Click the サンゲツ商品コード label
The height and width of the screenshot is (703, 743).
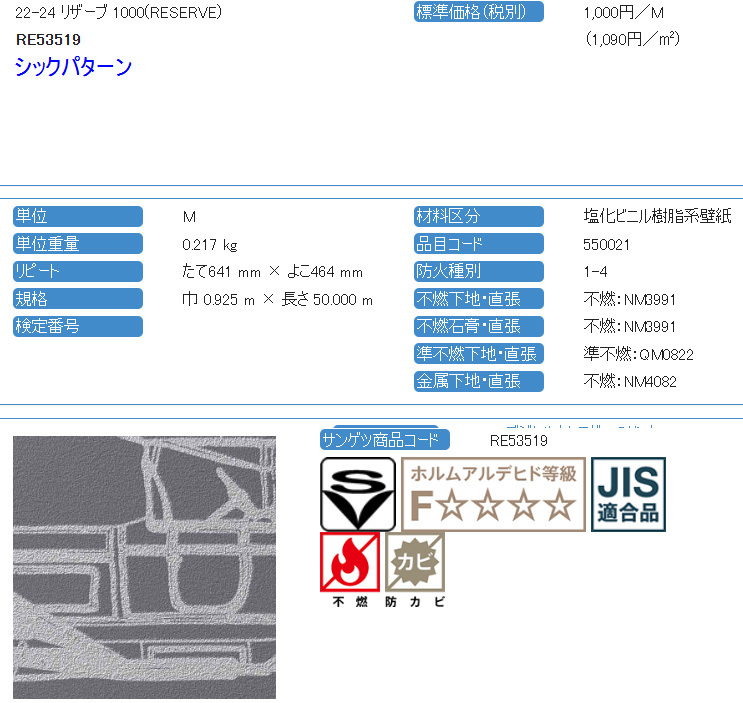385,440
